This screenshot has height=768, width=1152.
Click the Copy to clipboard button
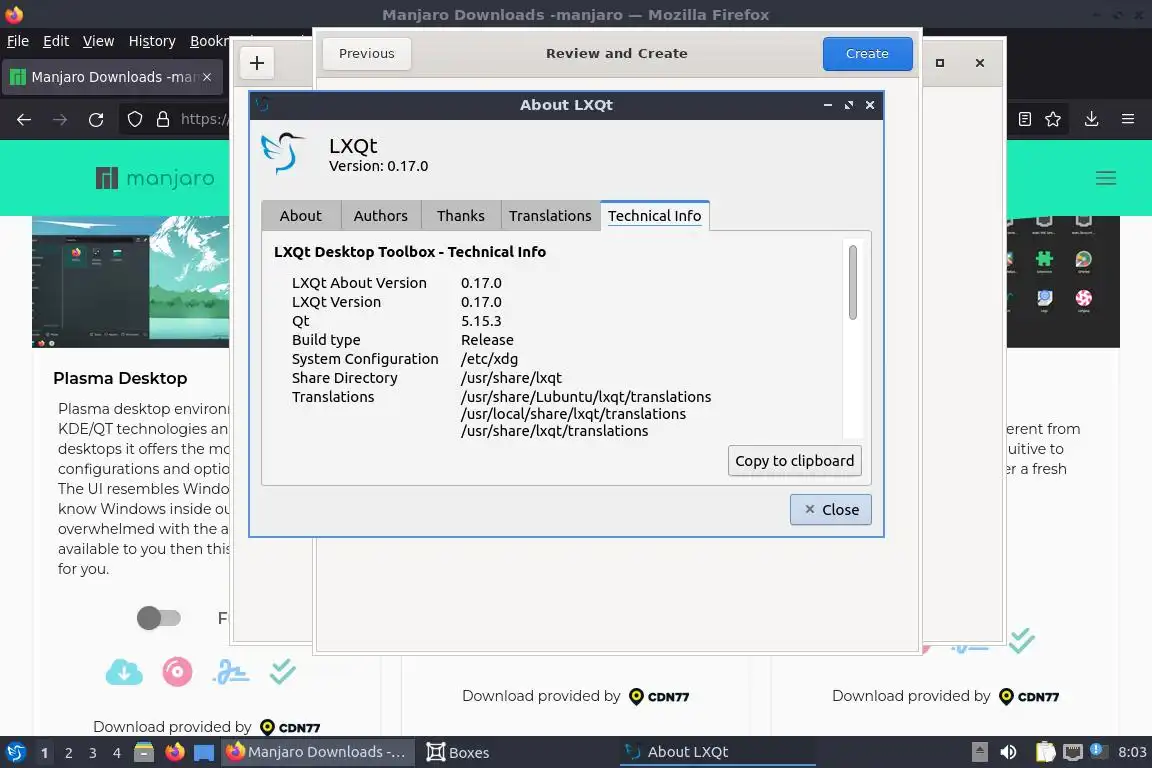point(794,461)
